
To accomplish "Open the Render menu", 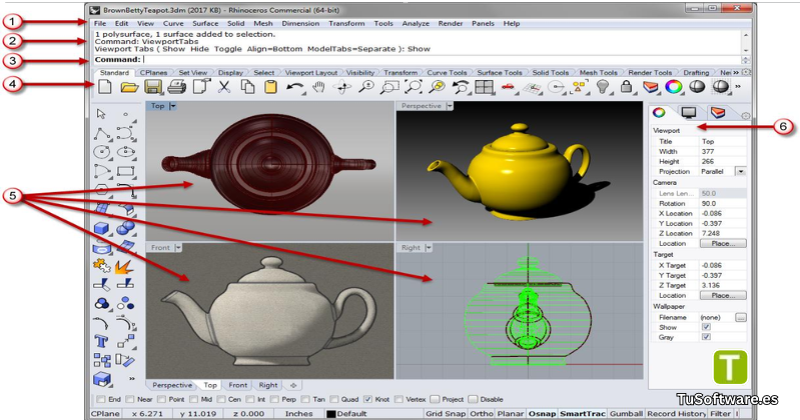I will click(x=451, y=23).
